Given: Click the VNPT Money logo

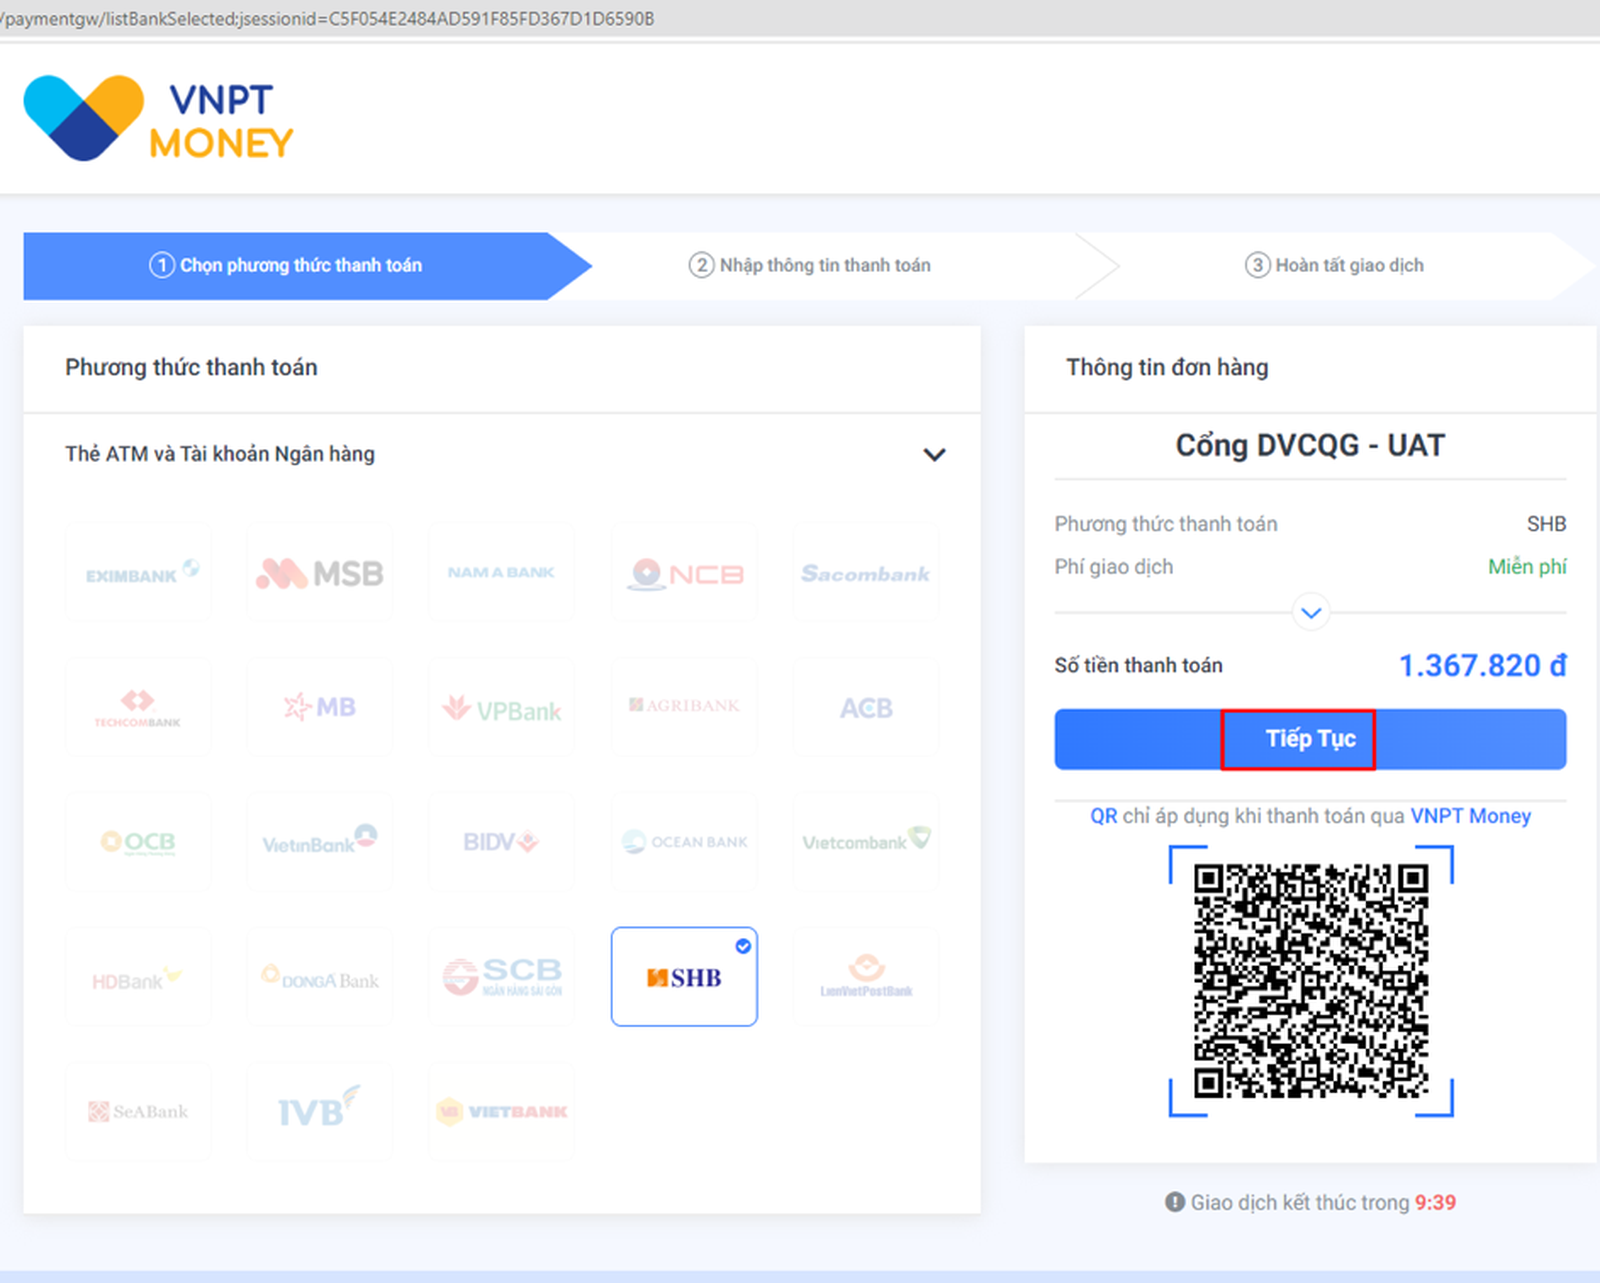Looking at the screenshot, I should click(x=158, y=119).
